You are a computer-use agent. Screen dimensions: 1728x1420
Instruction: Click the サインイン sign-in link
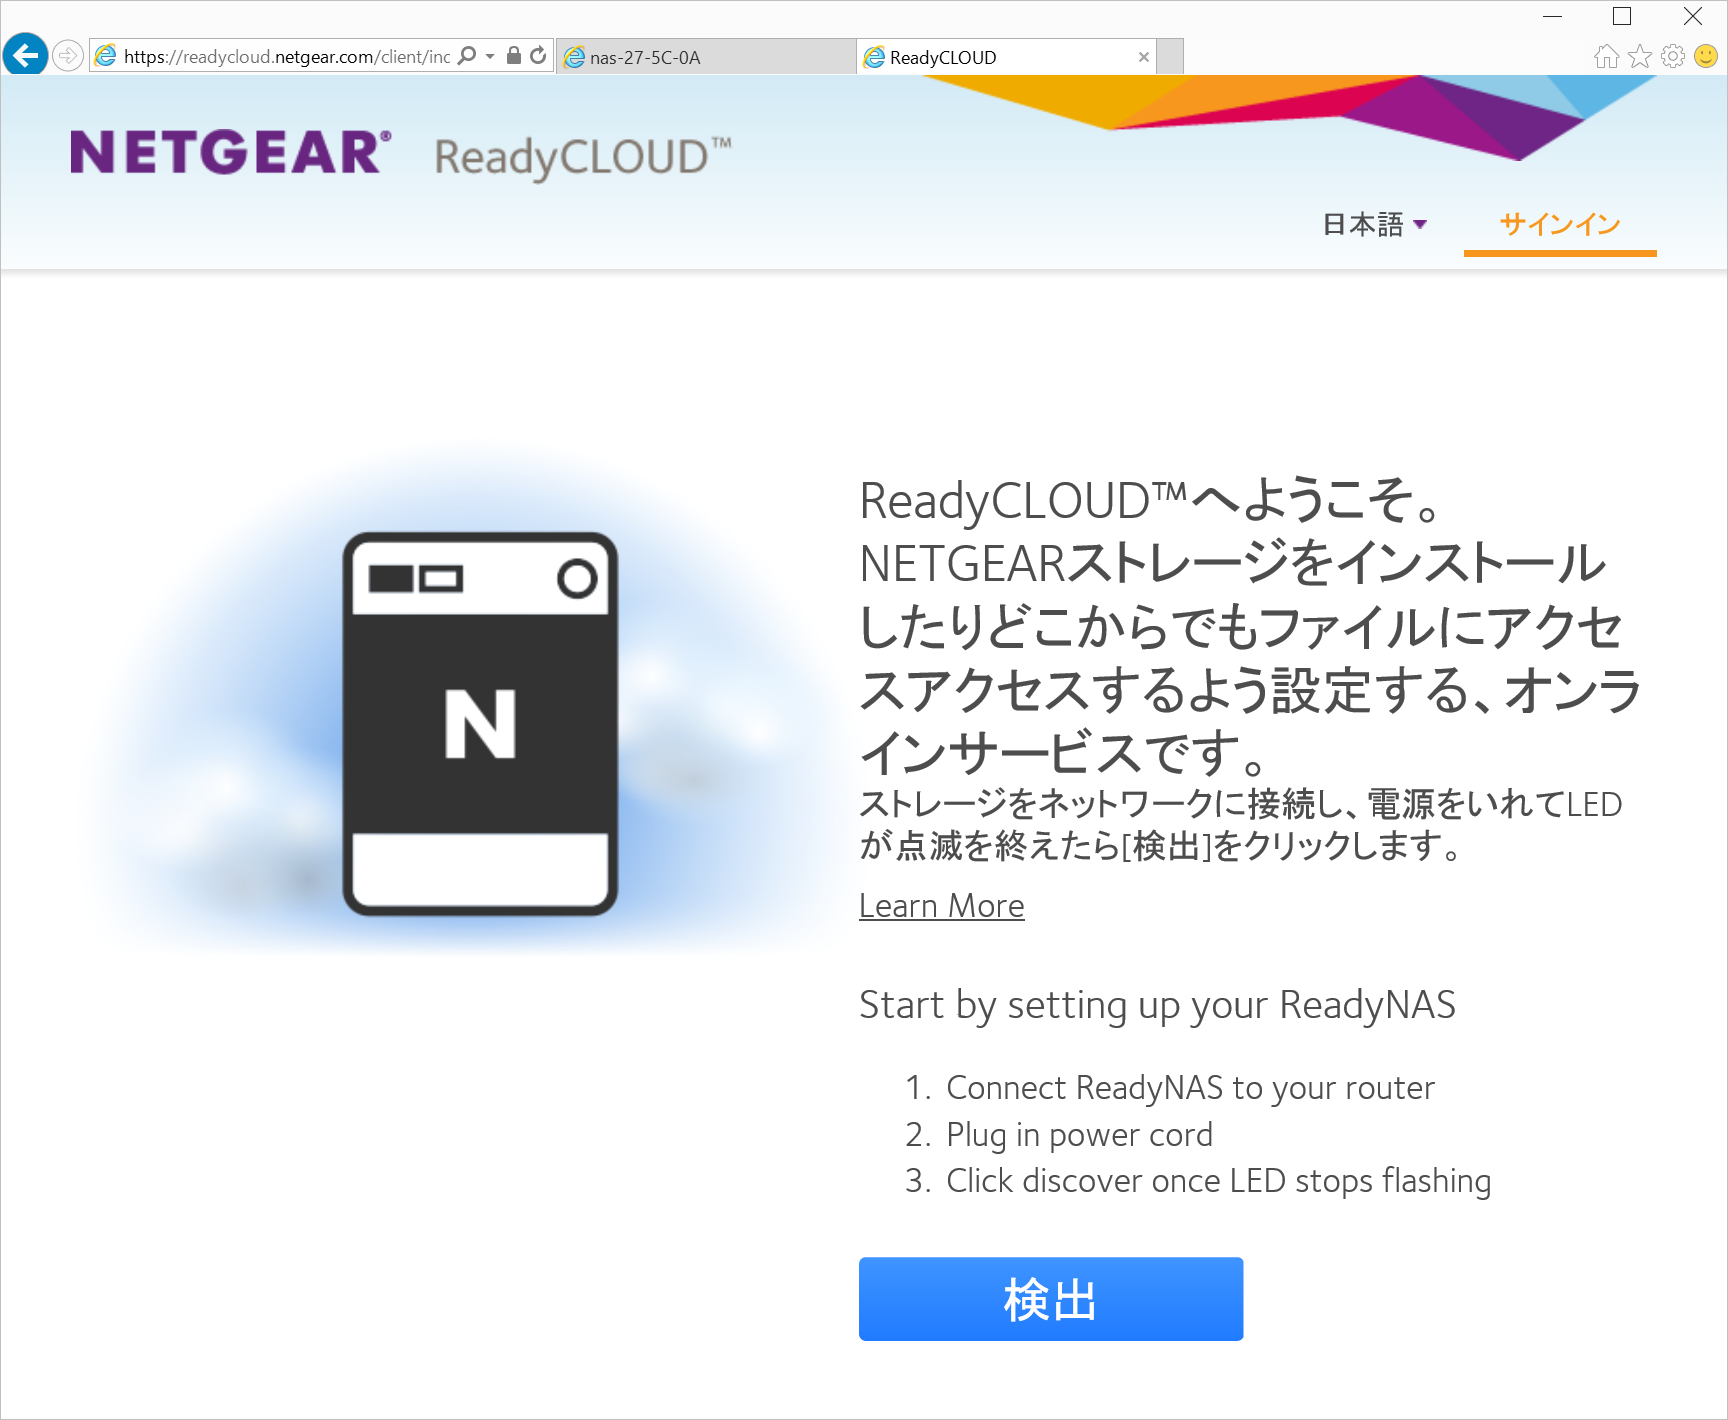1559,225
